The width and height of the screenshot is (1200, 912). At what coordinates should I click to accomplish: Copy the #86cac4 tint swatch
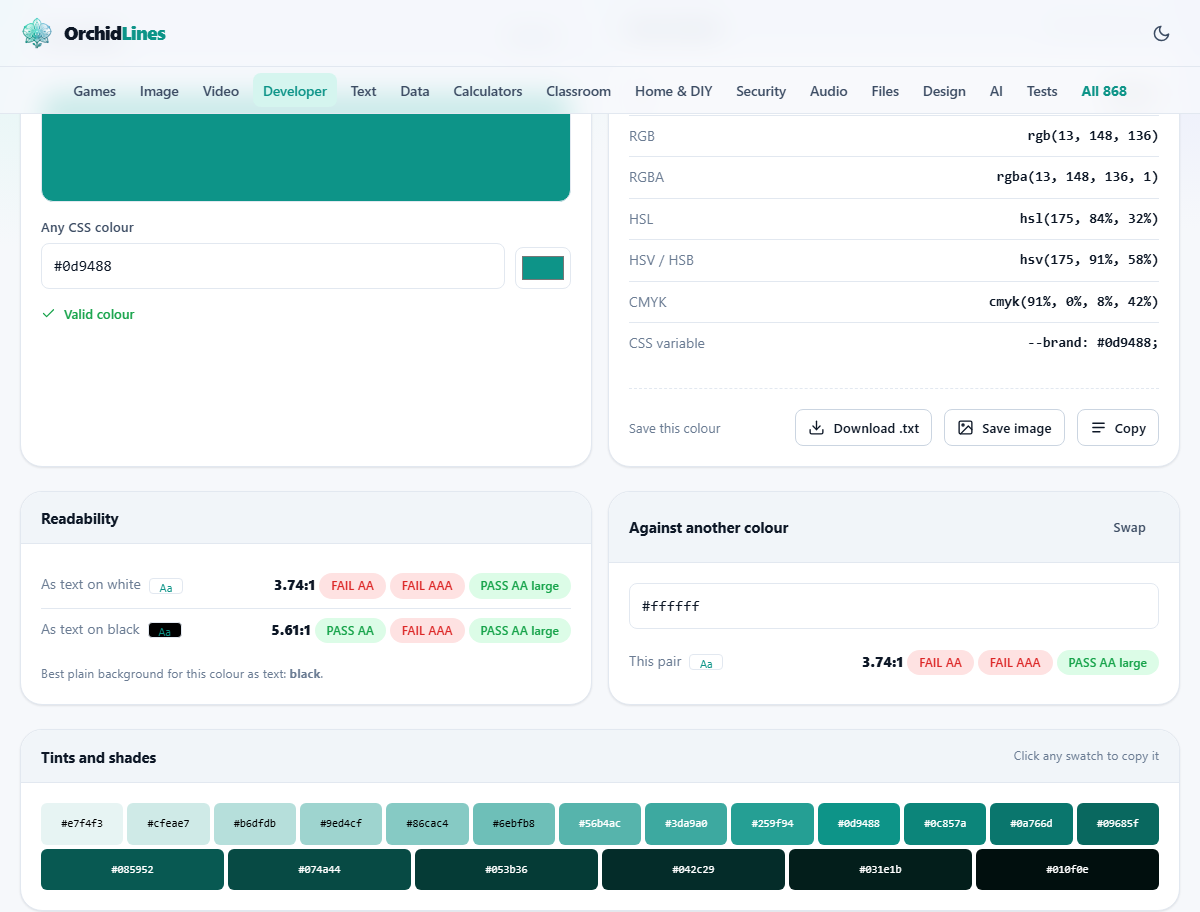(427, 824)
